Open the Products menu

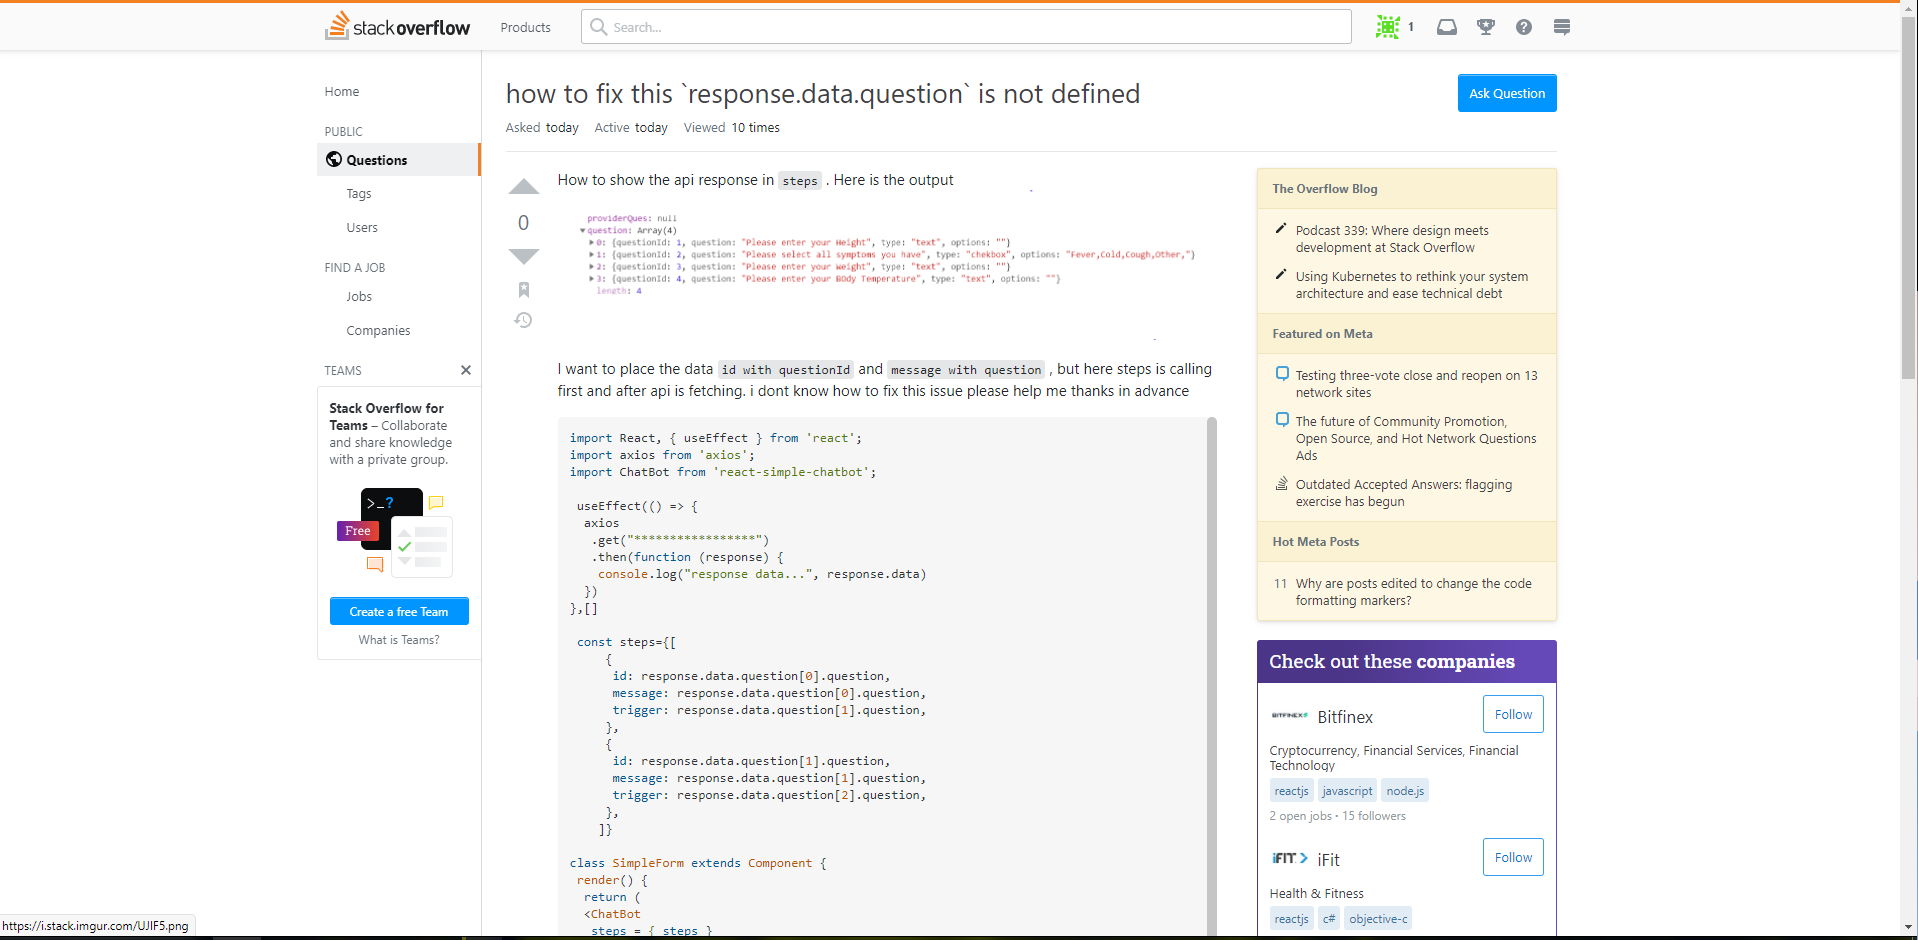525,27
